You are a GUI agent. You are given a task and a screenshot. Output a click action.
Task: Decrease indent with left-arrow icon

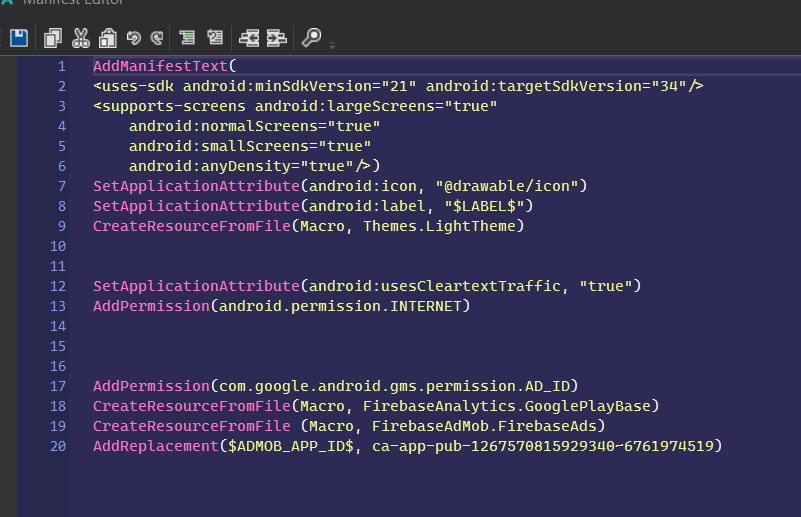(249, 38)
